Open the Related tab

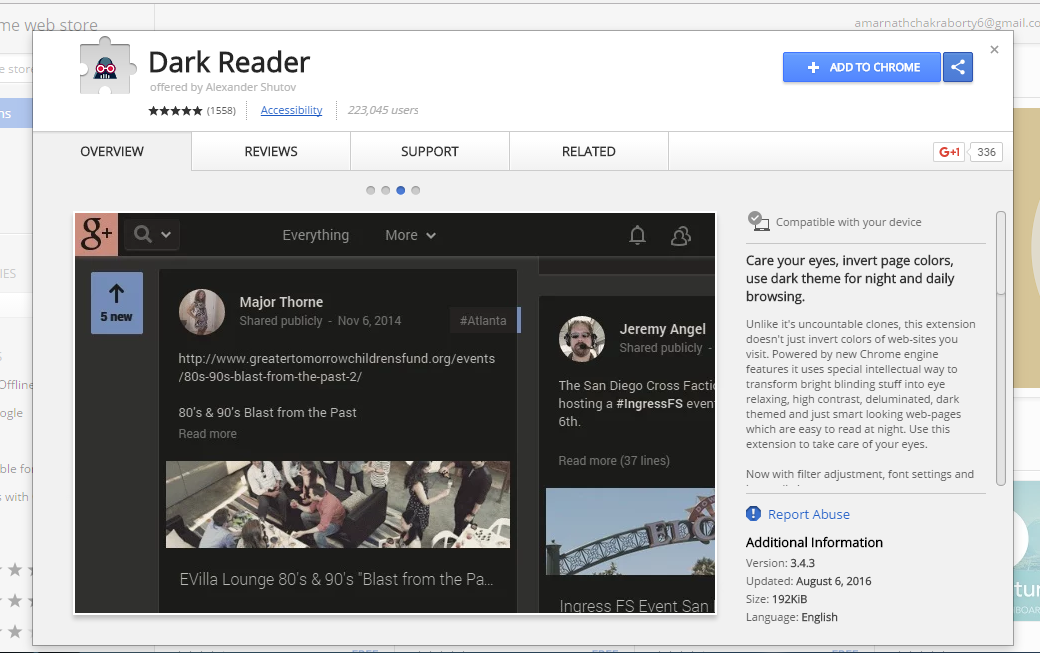point(589,151)
